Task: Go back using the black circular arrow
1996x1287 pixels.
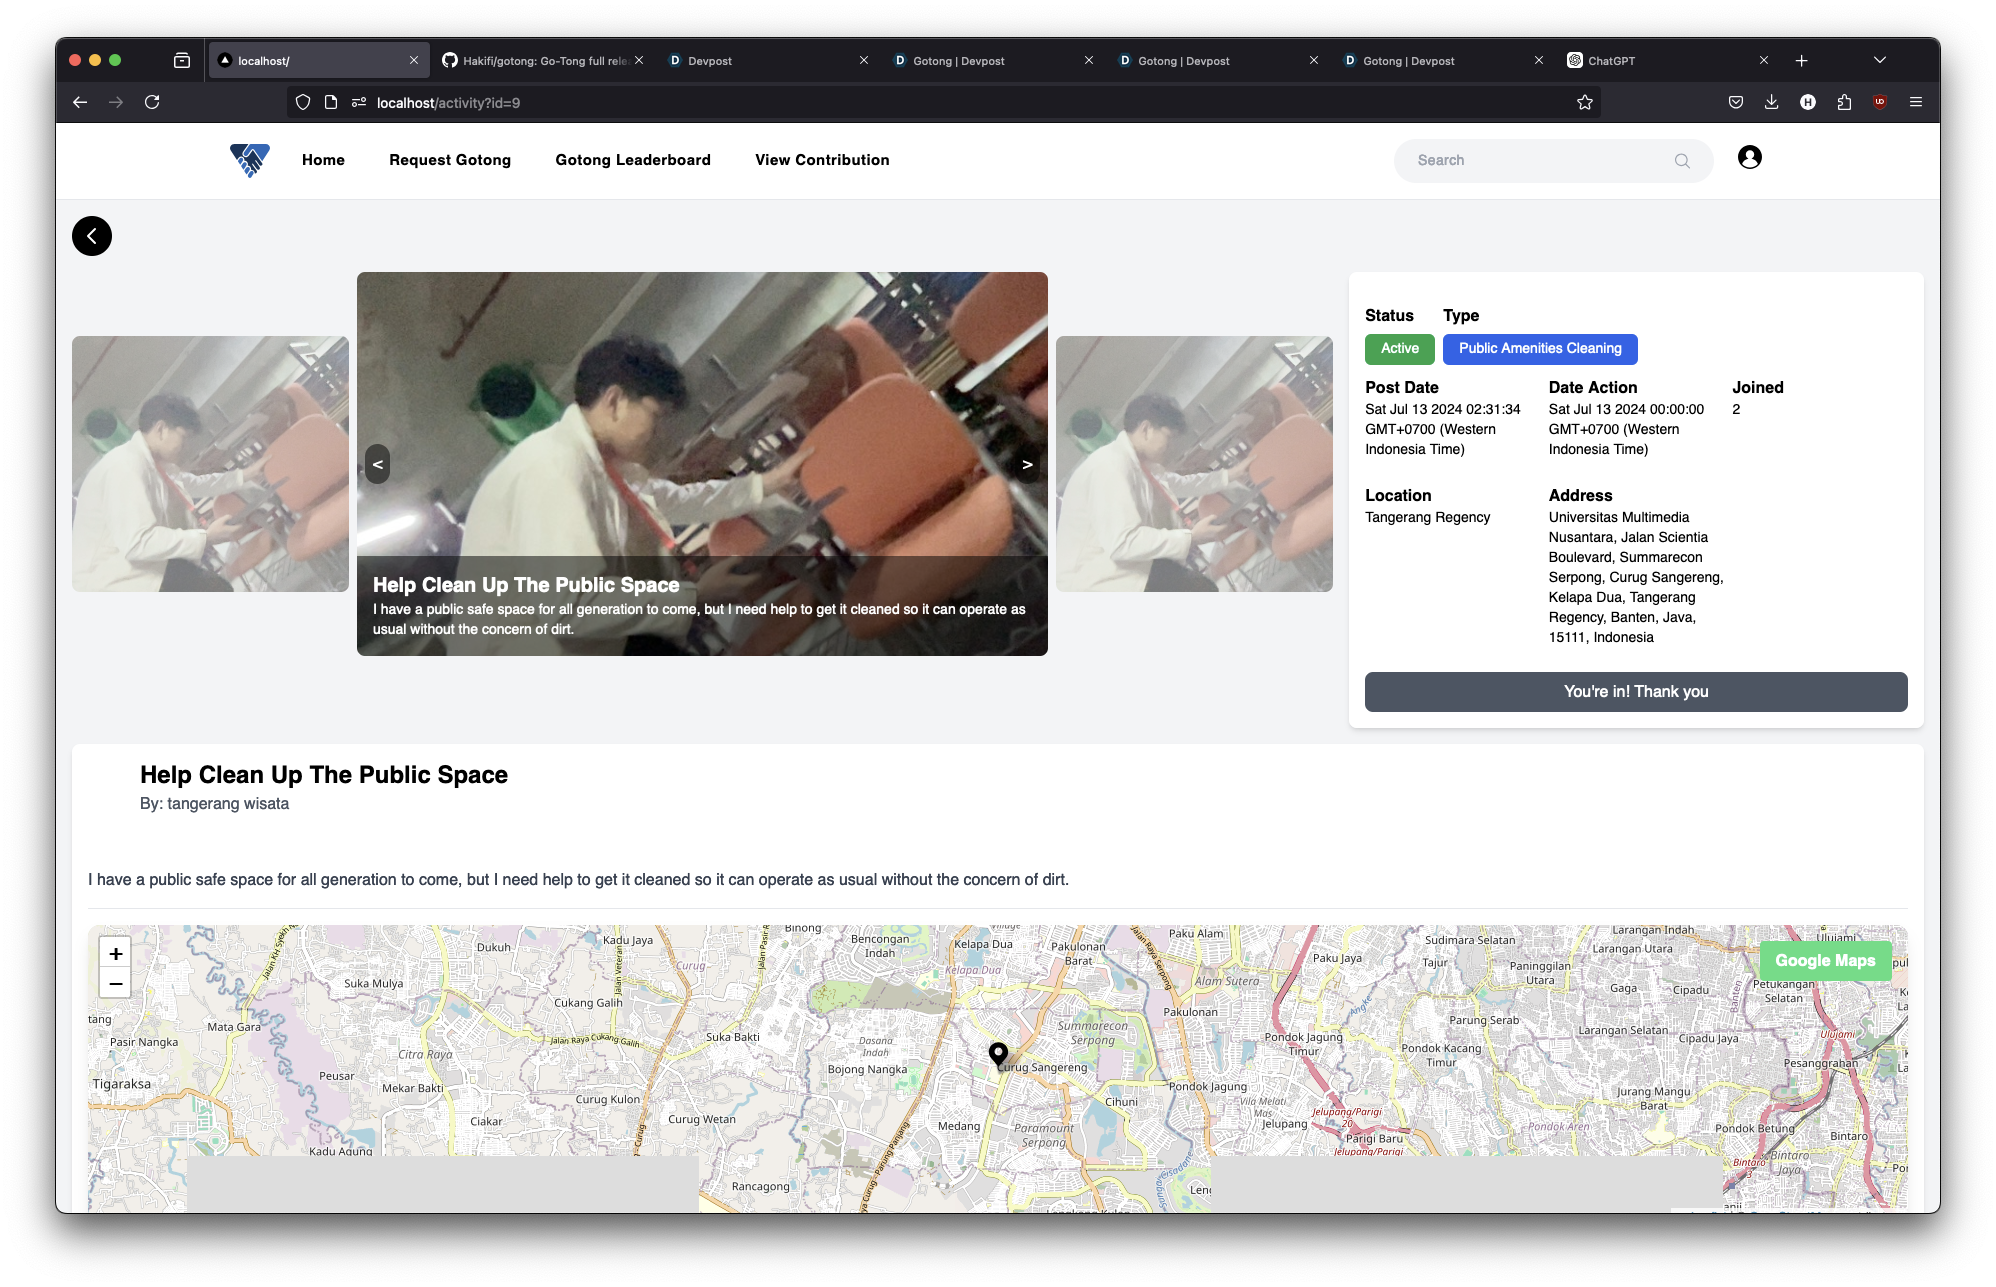Action: (92, 236)
